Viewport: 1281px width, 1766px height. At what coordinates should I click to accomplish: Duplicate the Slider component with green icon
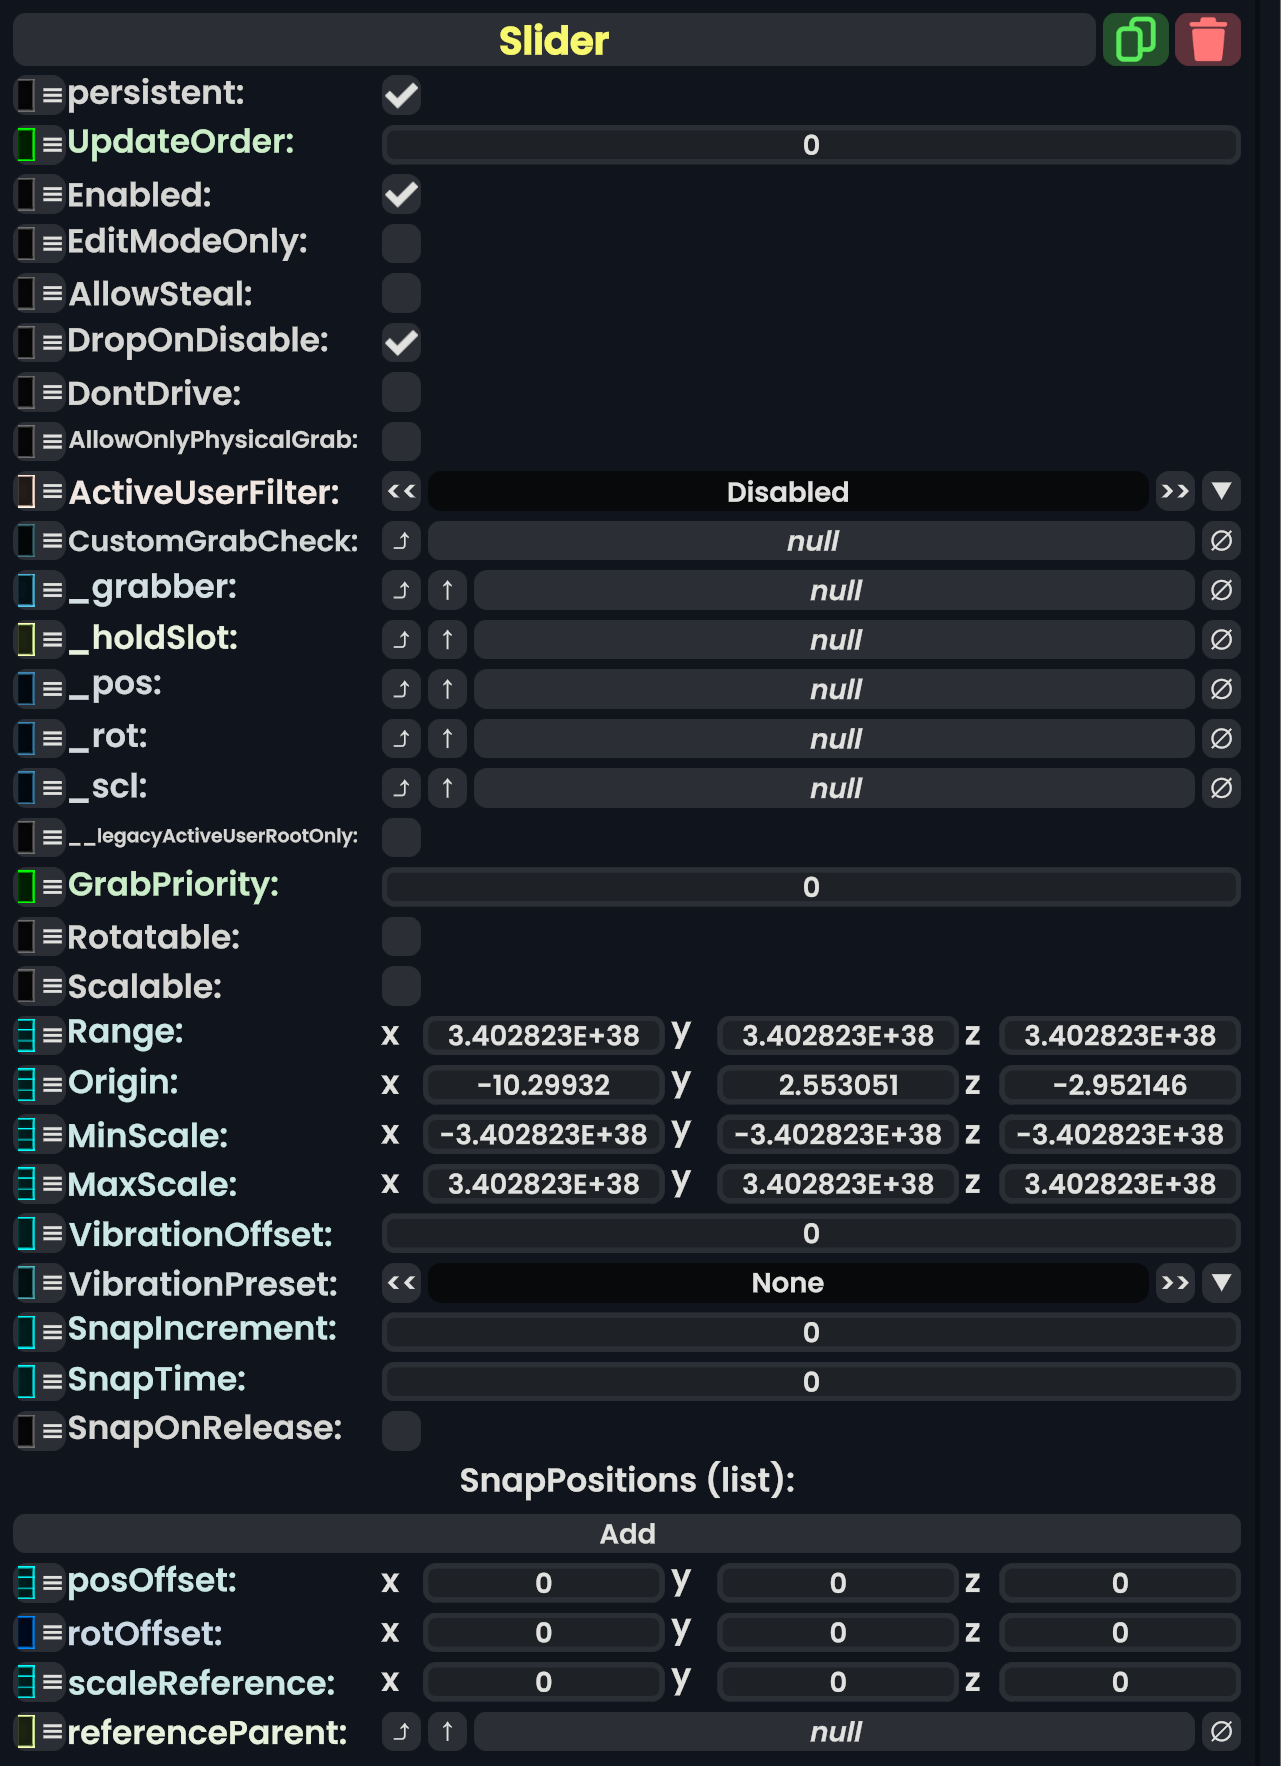(x=1135, y=40)
